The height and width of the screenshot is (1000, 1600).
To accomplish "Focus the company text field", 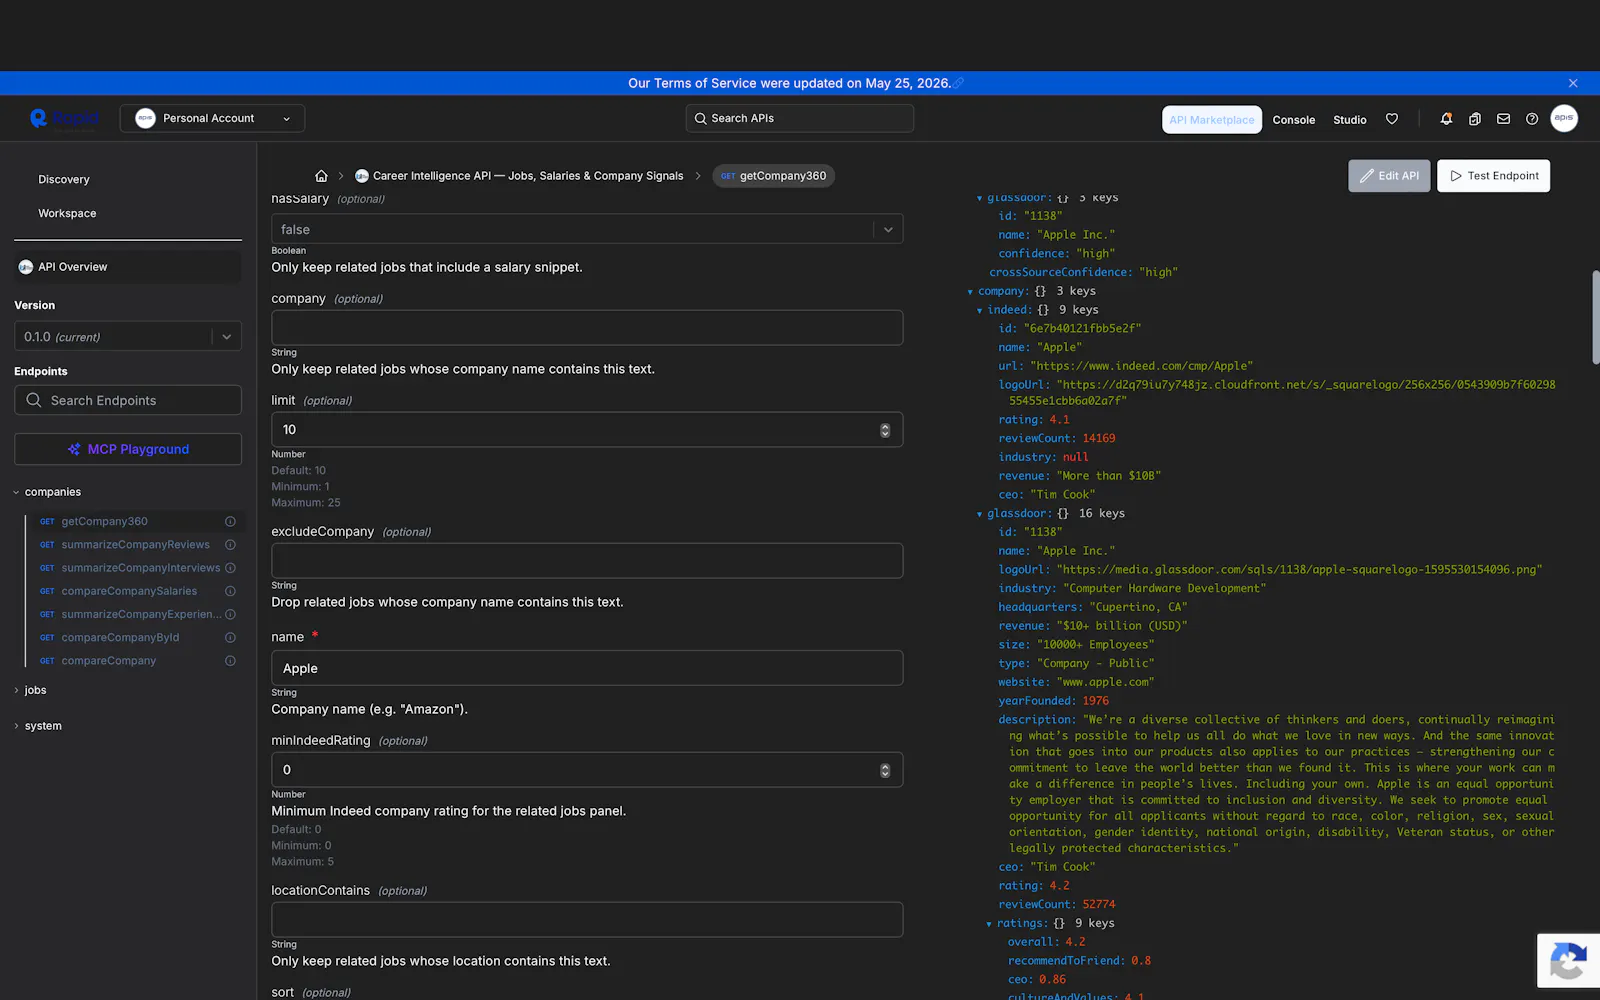I will [x=587, y=328].
